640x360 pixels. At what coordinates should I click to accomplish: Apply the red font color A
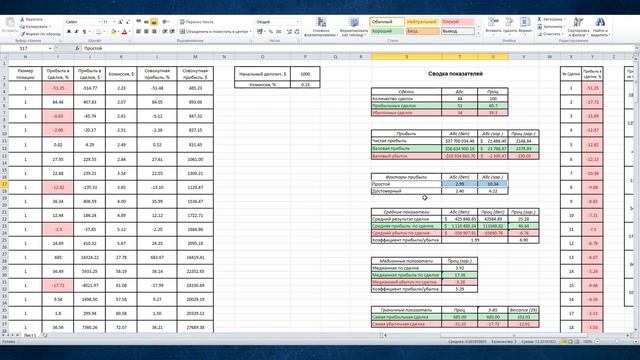124,31
